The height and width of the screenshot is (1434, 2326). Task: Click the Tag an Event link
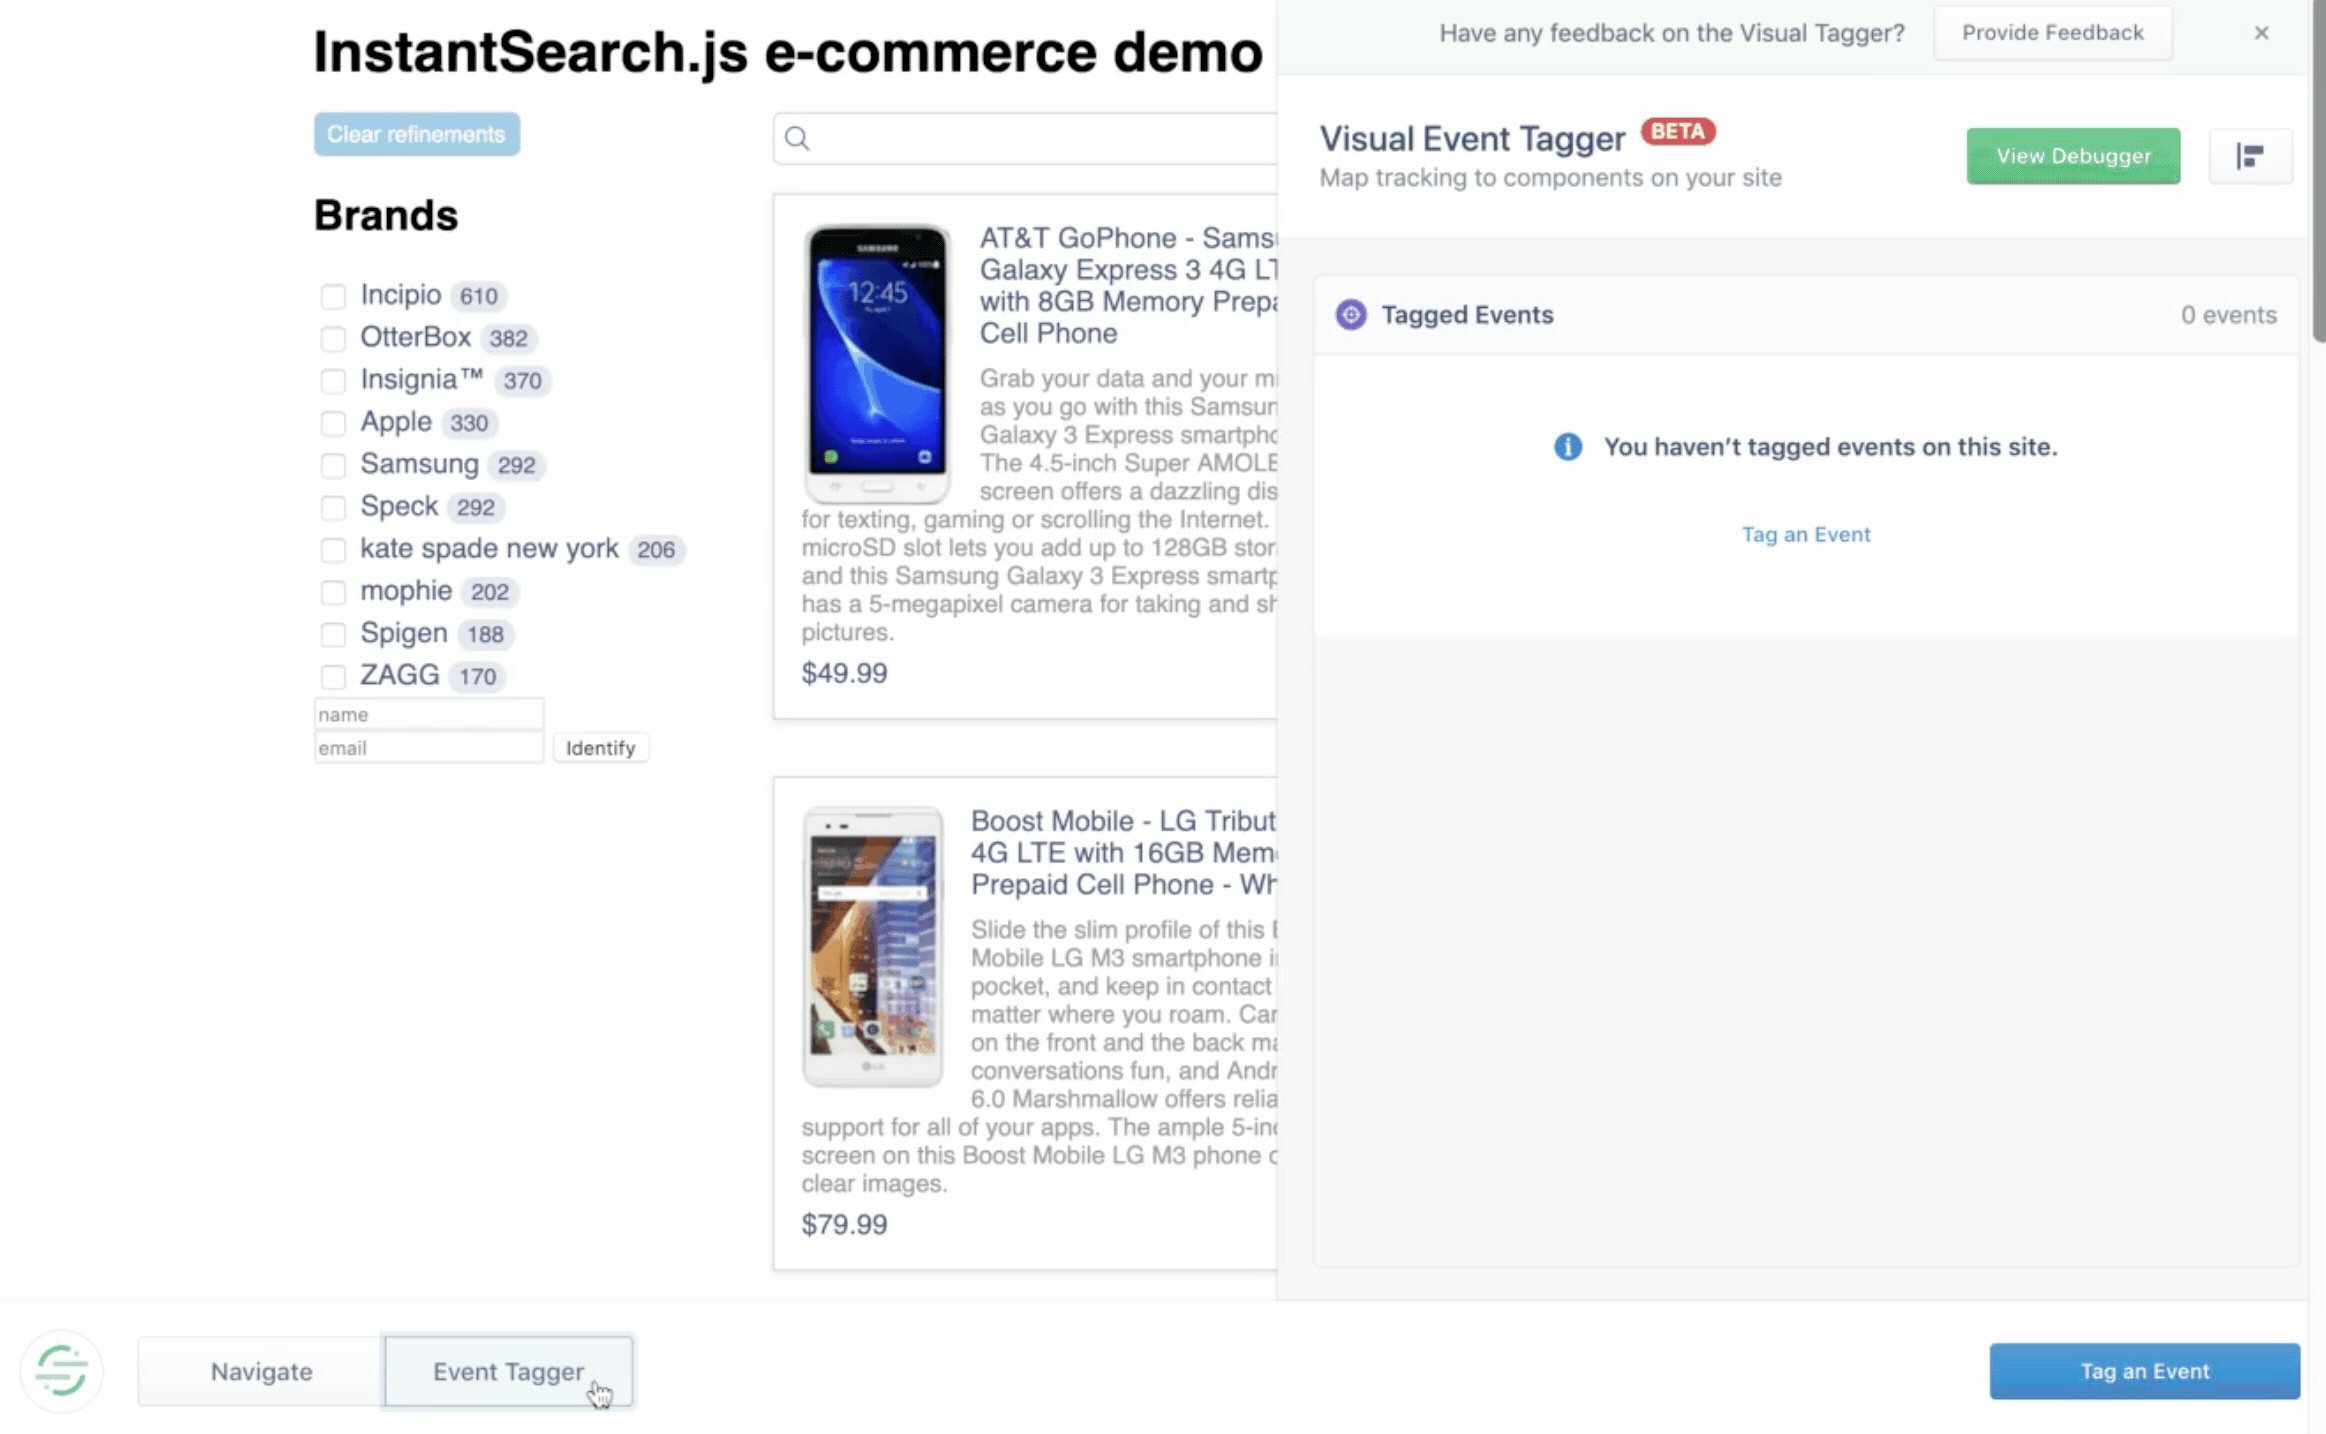(x=1806, y=534)
